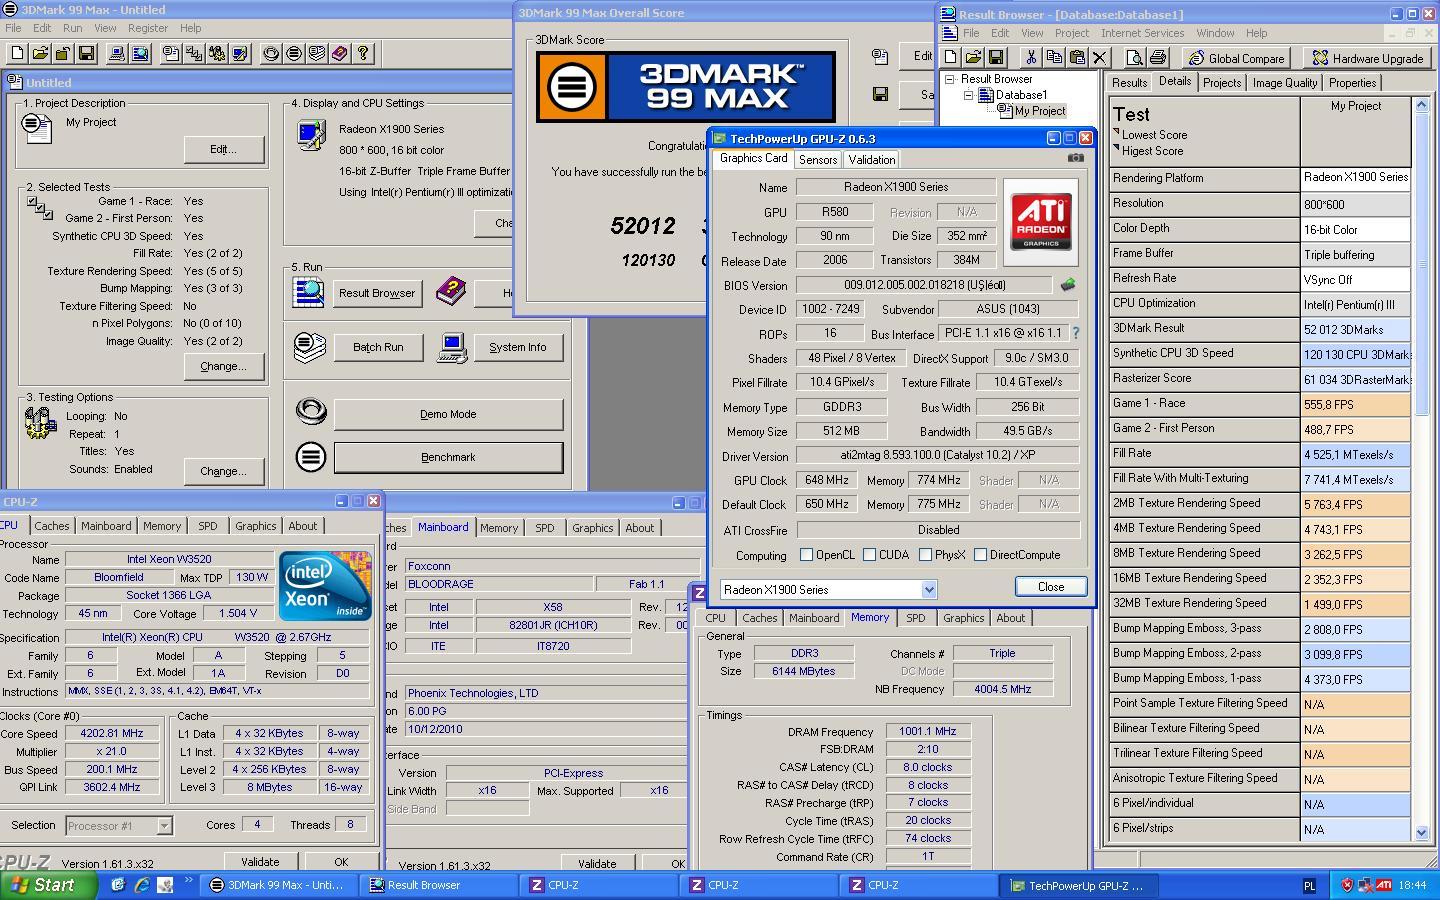
Task: Click Change button under Testing Options
Action: pos(223,471)
